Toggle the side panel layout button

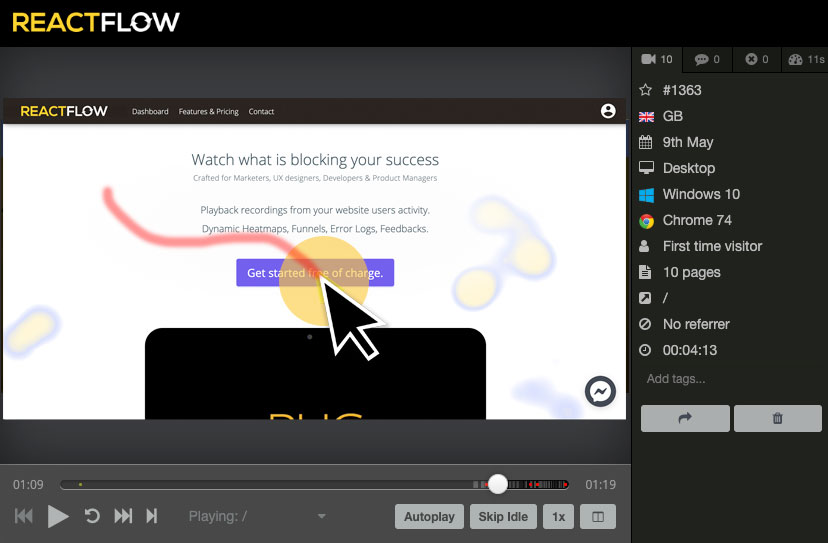point(598,517)
